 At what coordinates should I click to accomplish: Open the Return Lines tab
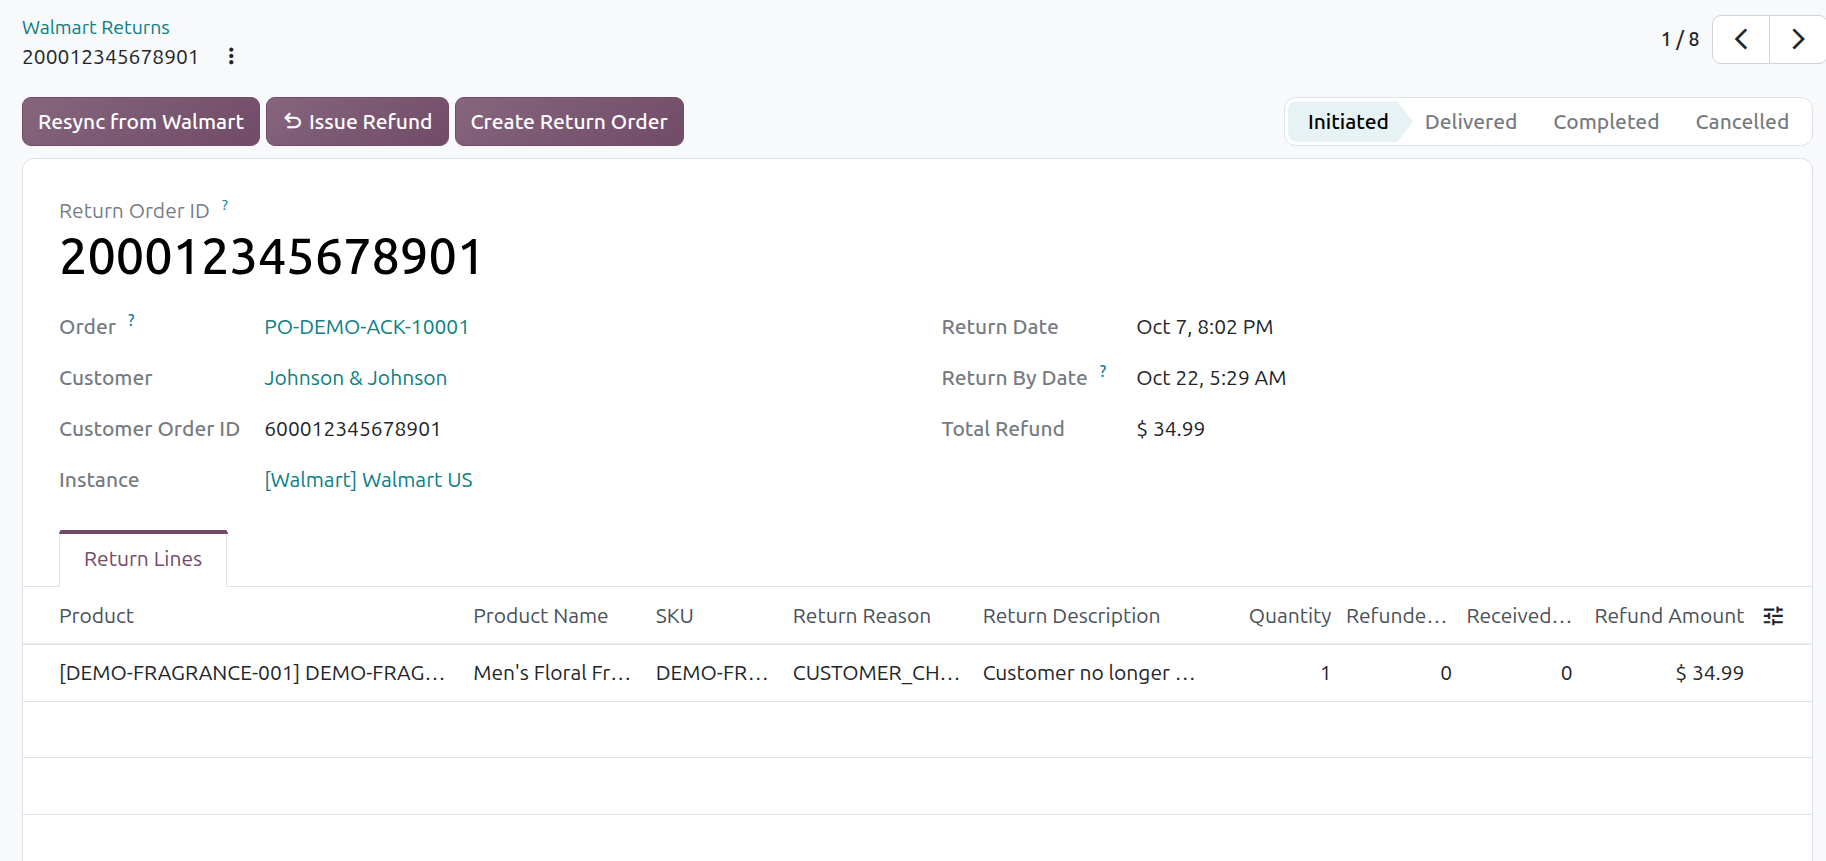tap(143, 559)
